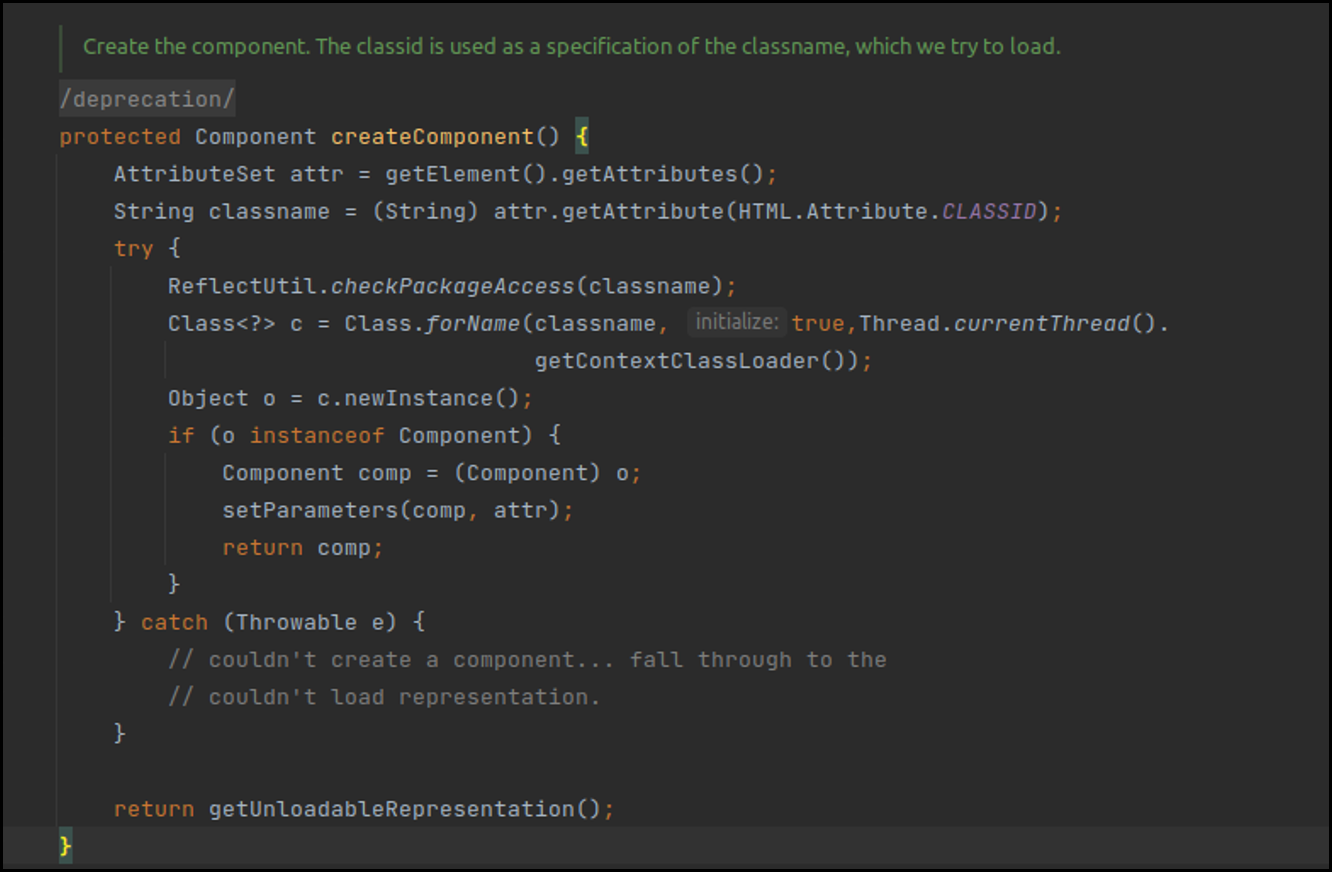Click the getAttributes() call
Screen dimensions: 1332x873
664,174
